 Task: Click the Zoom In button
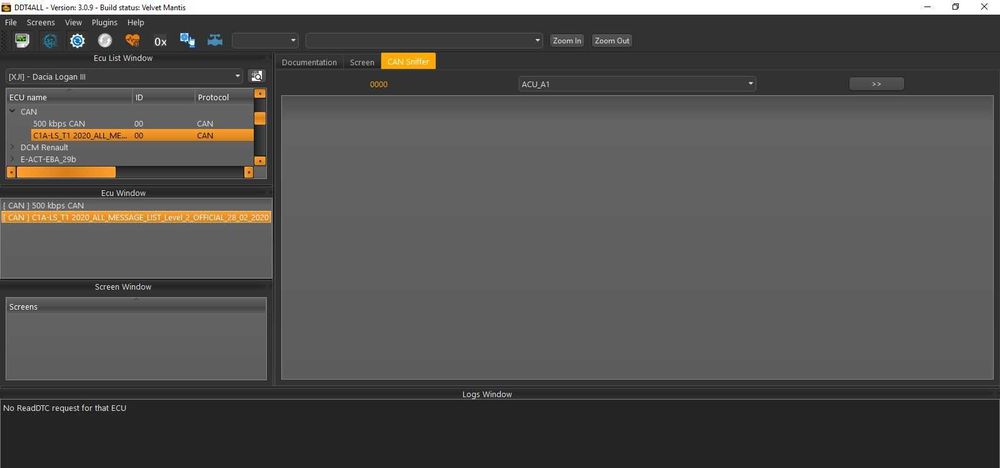point(567,40)
